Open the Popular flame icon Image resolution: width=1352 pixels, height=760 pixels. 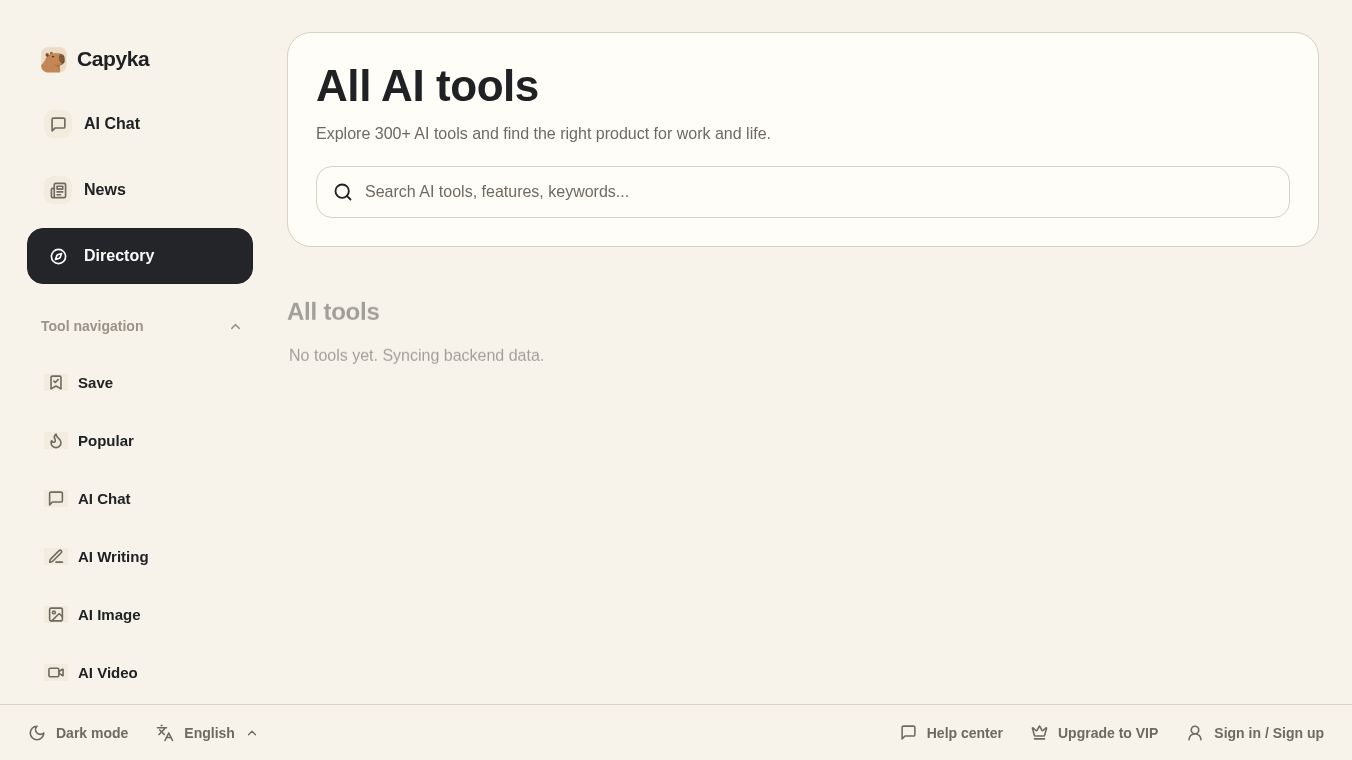pyautogui.click(x=56, y=440)
